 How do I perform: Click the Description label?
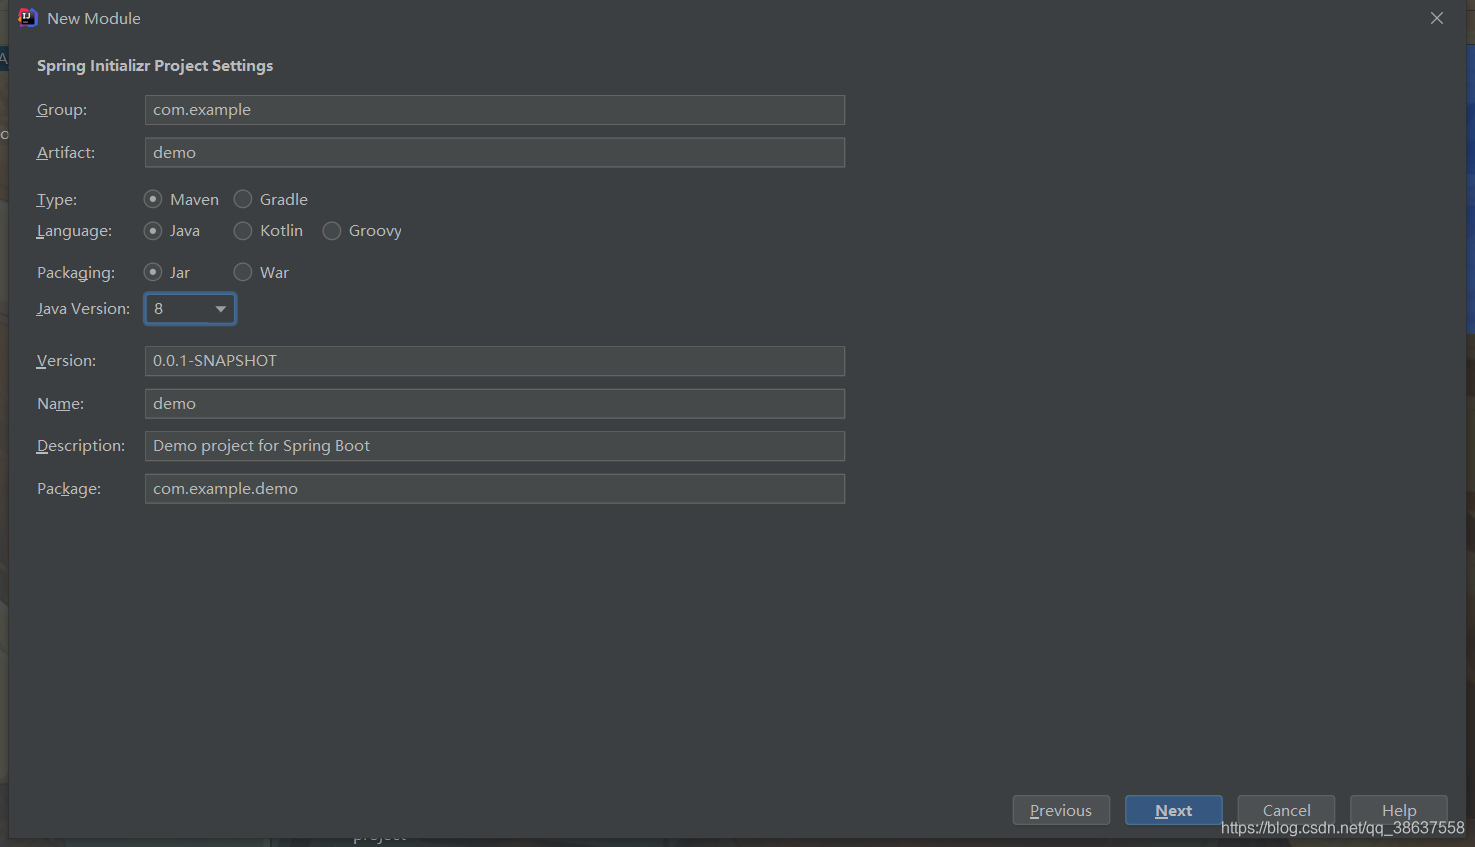(81, 446)
